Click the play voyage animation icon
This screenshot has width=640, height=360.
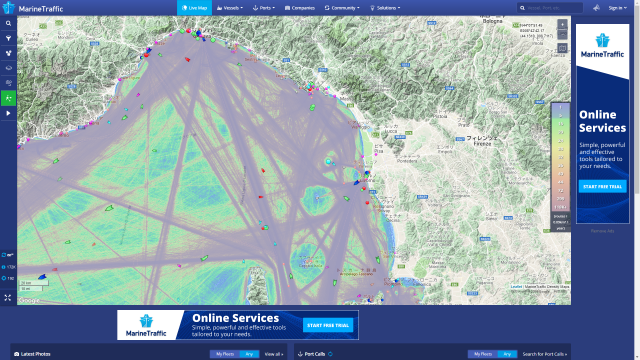tap(8, 113)
